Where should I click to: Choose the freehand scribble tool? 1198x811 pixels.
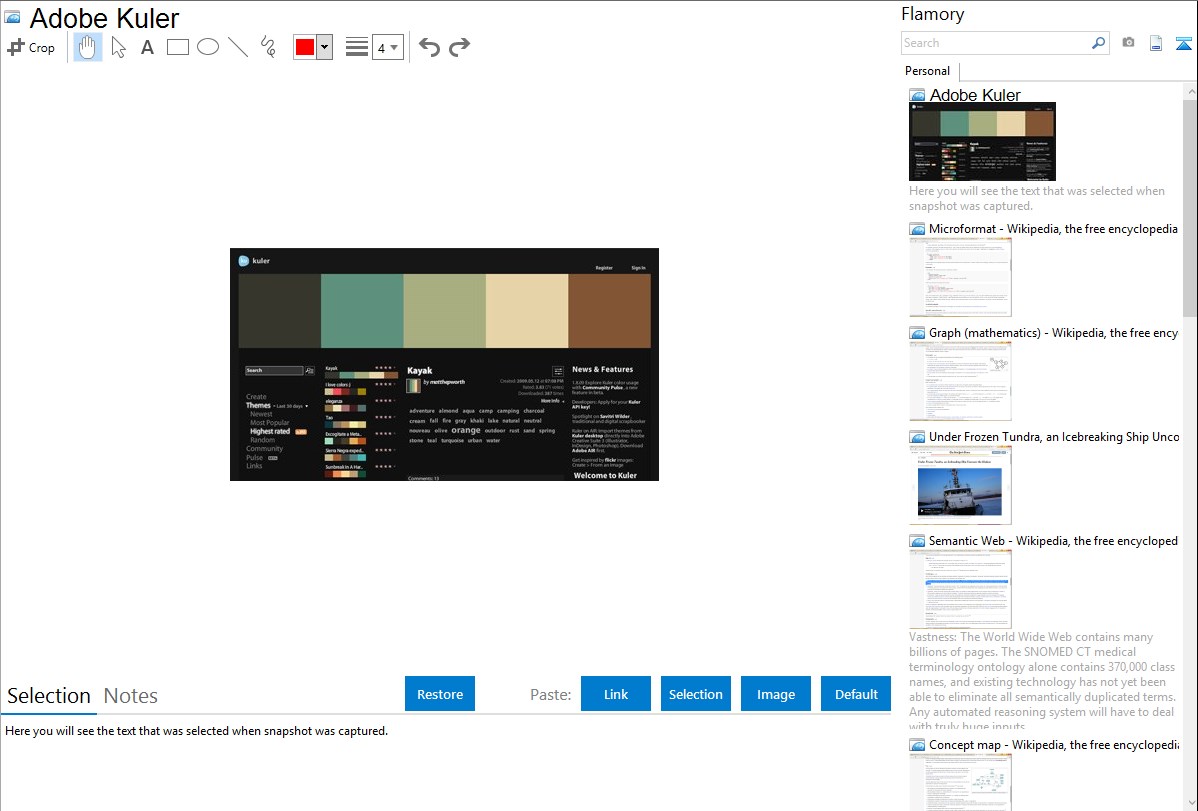click(268, 47)
